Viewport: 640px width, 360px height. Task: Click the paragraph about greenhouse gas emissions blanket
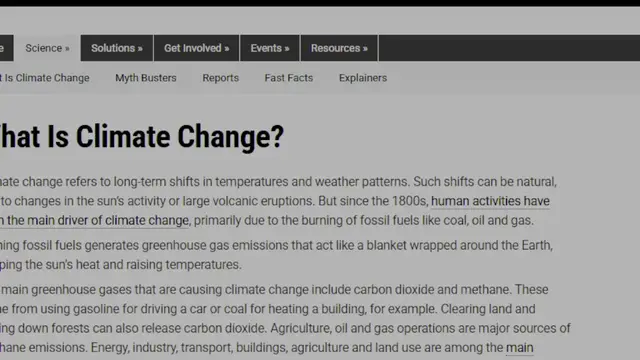tap(276, 255)
